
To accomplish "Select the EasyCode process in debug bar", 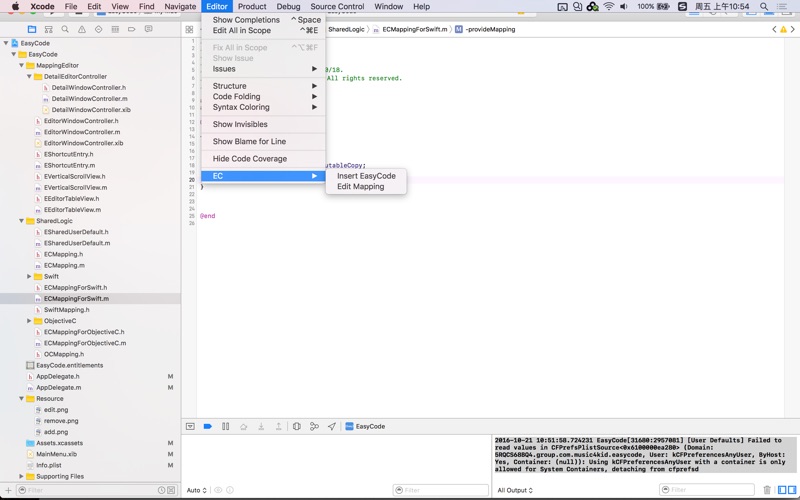I will pos(365,427).
